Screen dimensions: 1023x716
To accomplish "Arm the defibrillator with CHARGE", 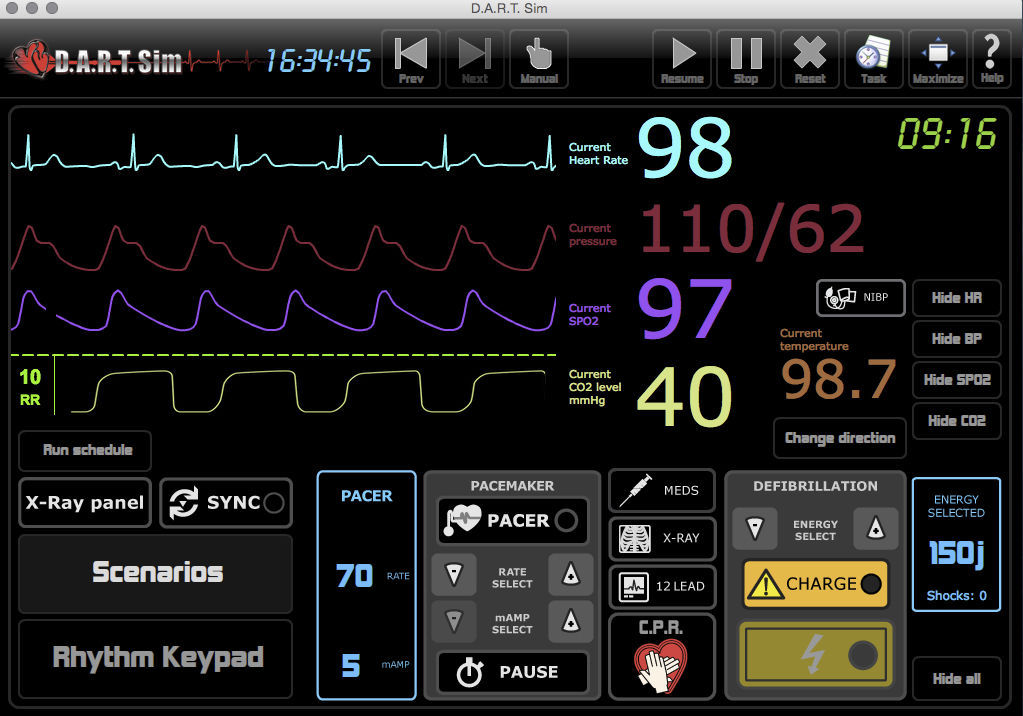I will [814, 584].
